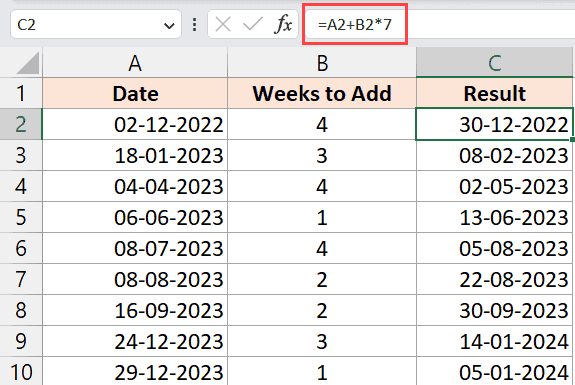Viewport: 575px width, 385px height.
Task: Click the Insert Function fx icon
Action: coord(283,25)
